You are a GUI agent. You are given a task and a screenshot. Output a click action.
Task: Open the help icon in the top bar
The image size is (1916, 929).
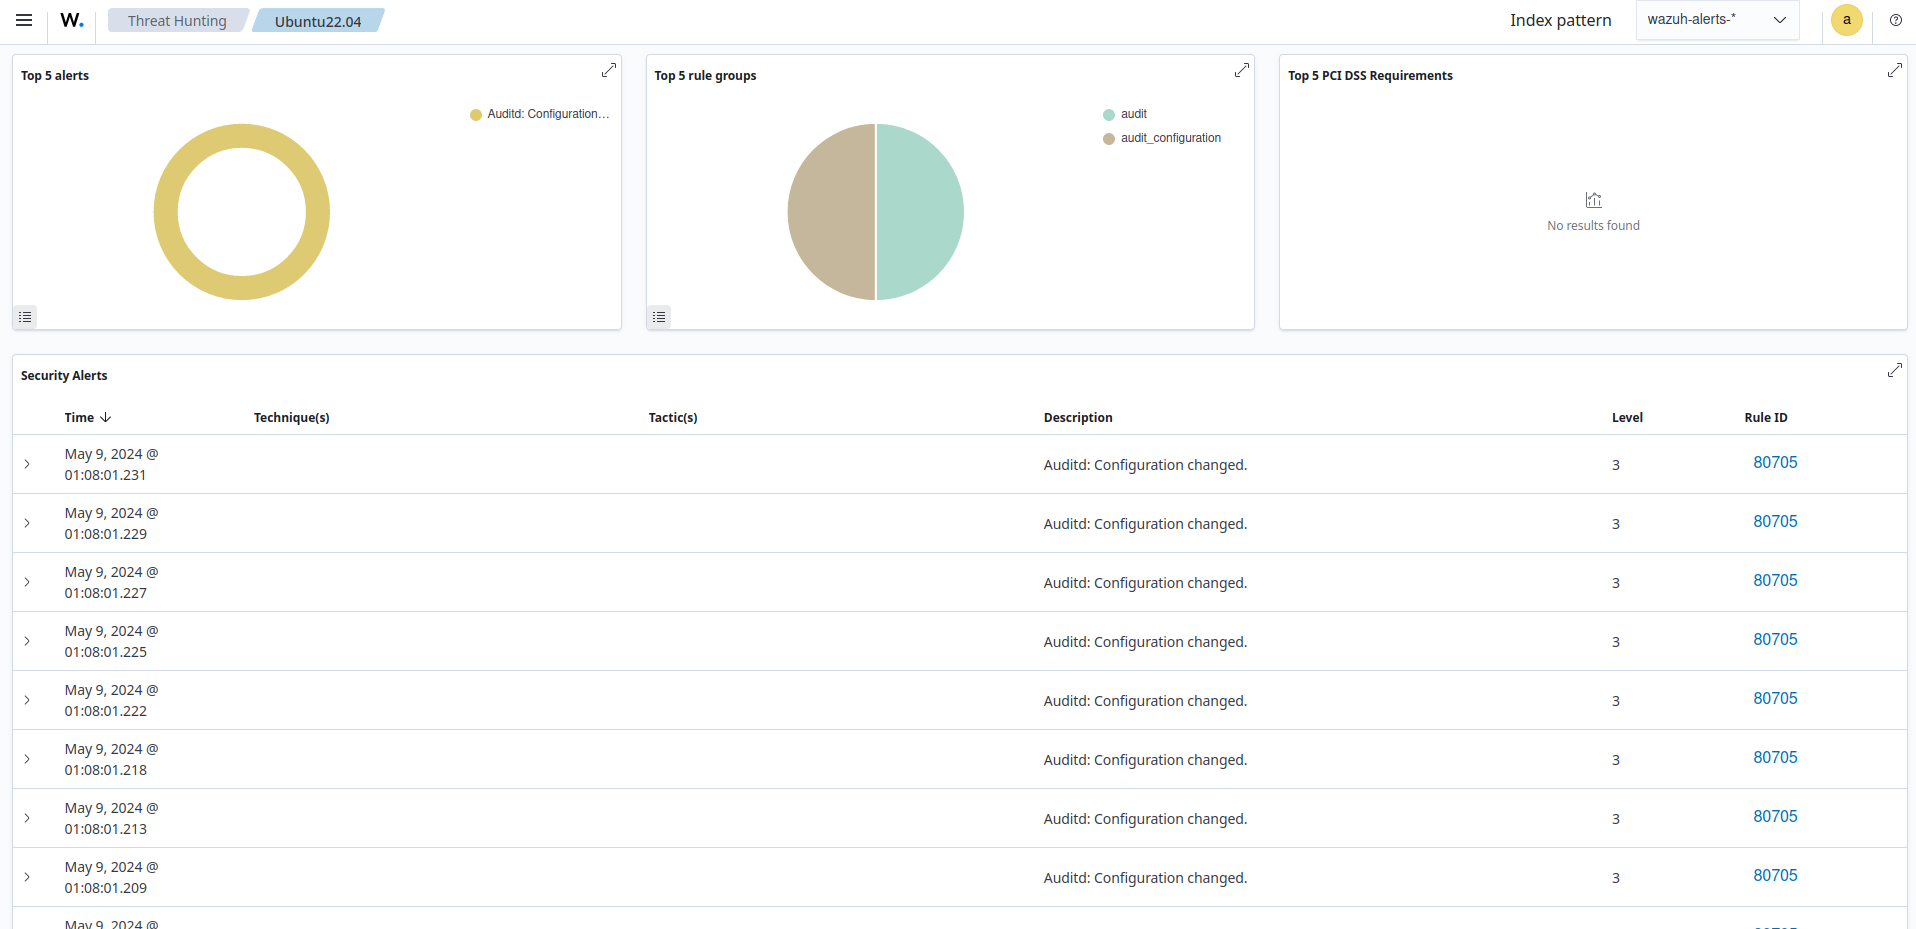1895,19
